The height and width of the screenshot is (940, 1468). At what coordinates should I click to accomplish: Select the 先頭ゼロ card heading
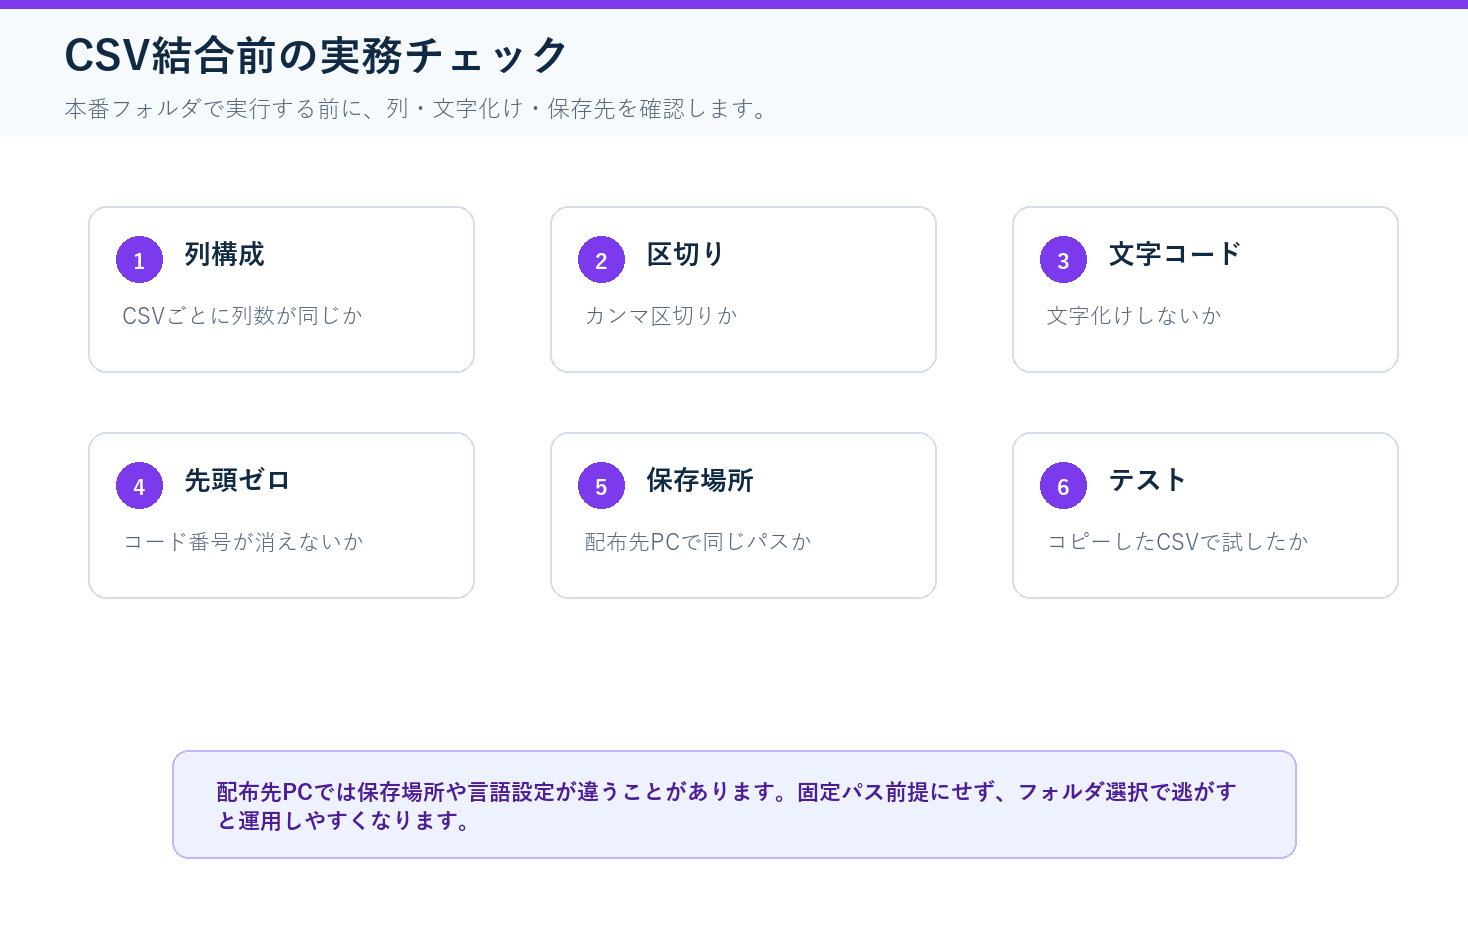point(237,480)
